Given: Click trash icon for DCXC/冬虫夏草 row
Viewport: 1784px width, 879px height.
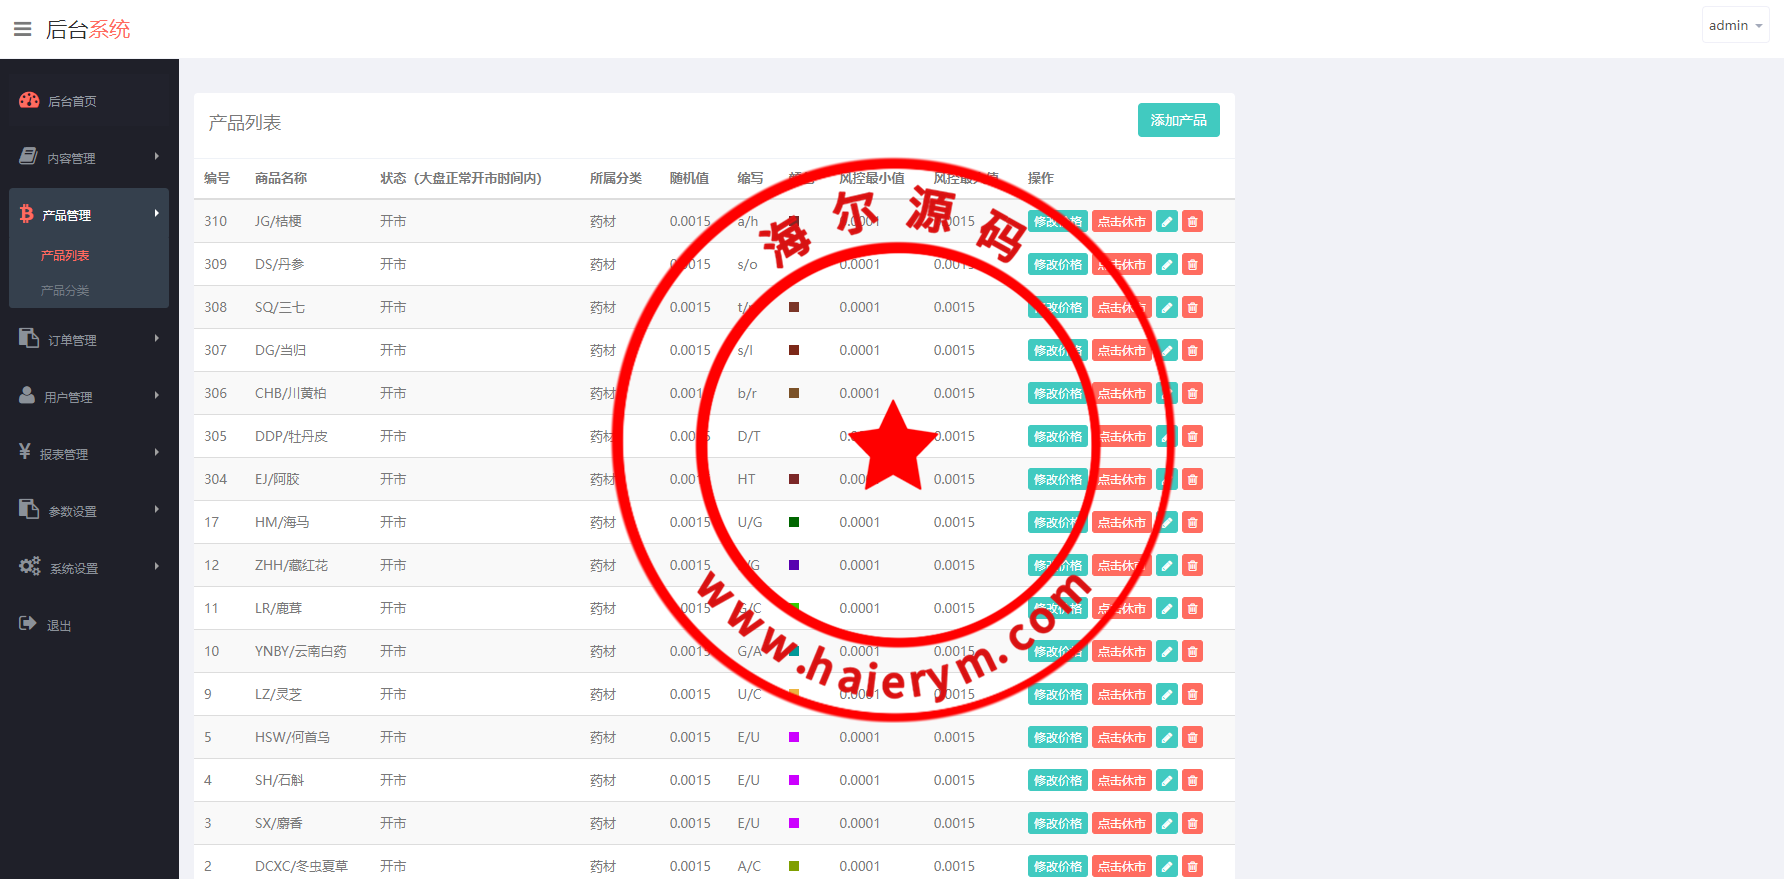Looking at the screenshot, I should pyautogui.click(x=1192, y=866).
